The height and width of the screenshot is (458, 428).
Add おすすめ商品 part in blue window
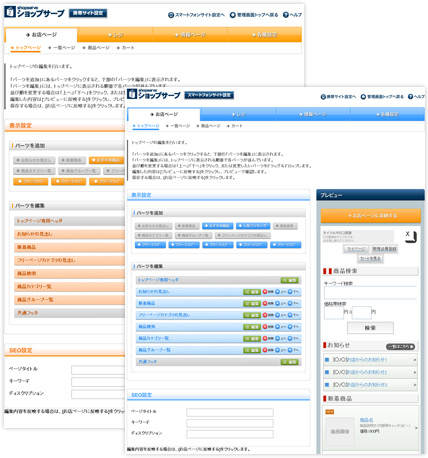[x=217, y=226]
